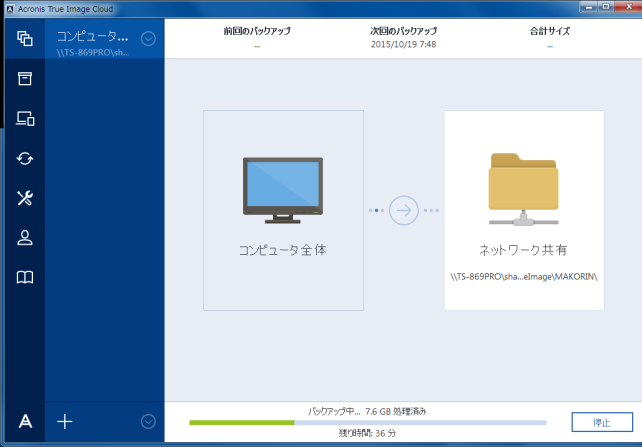This screenshot has height=447, width=642.
Task: Click the circular arrow between source and destination
Action: (x=404, y=210)
